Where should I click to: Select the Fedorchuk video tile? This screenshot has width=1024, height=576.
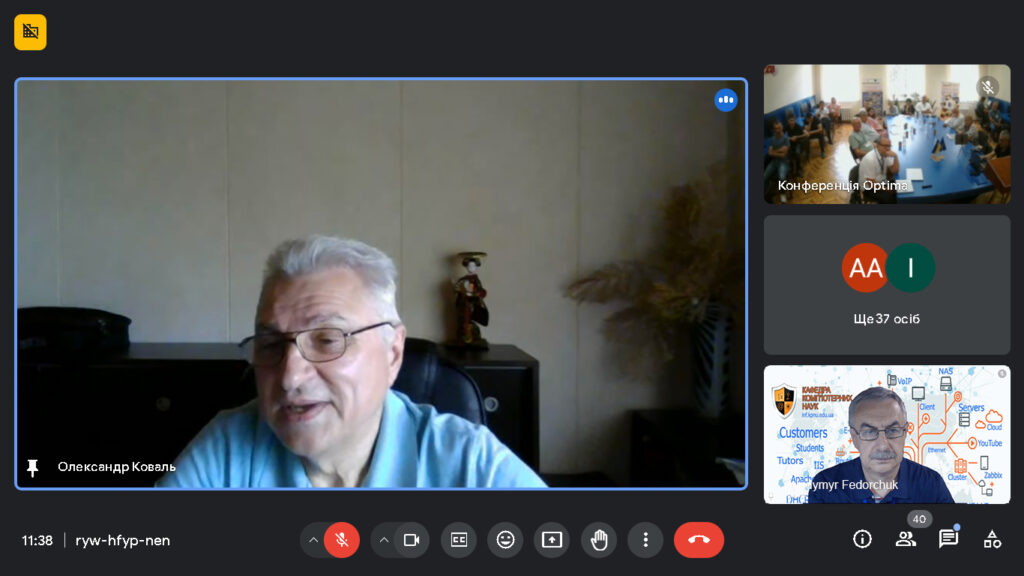[887, 434]
